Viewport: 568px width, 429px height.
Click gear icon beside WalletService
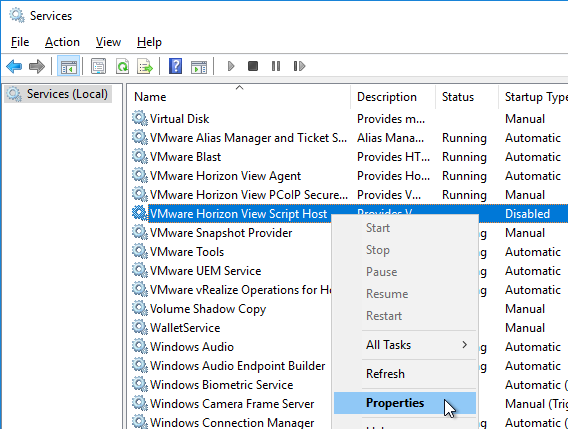coord(139,328)
